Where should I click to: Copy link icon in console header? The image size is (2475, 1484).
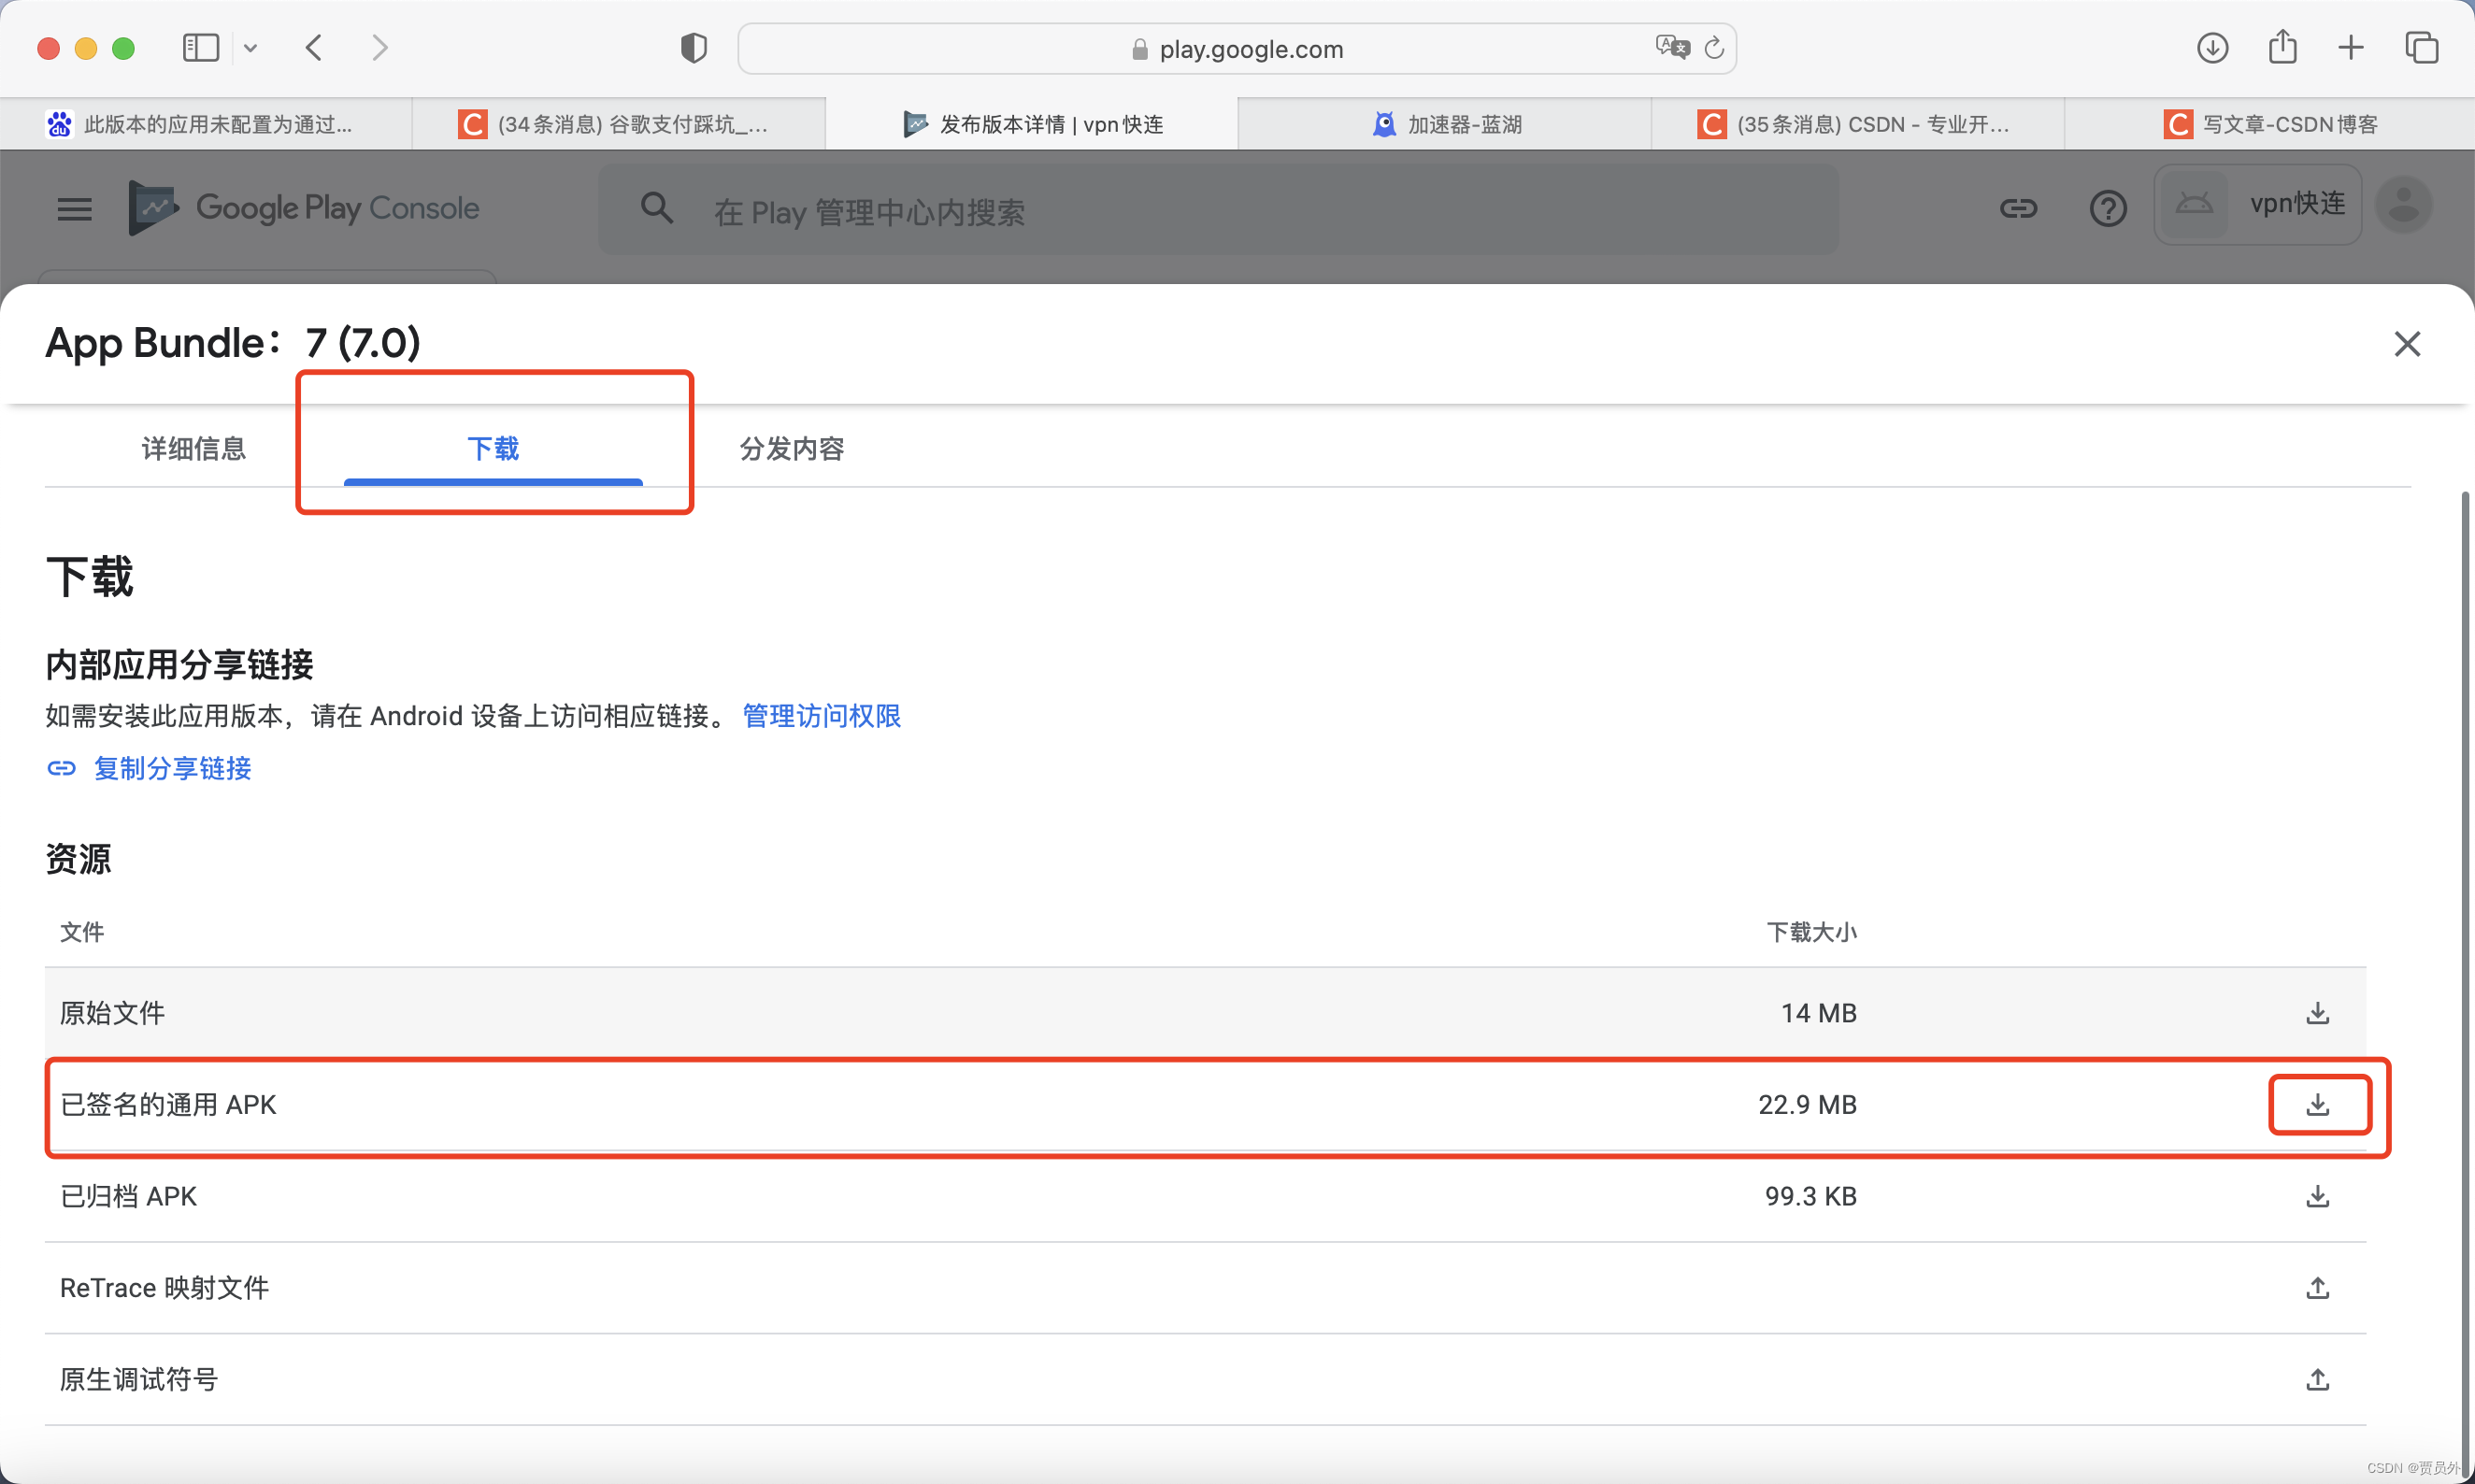tap(2018, 208)
